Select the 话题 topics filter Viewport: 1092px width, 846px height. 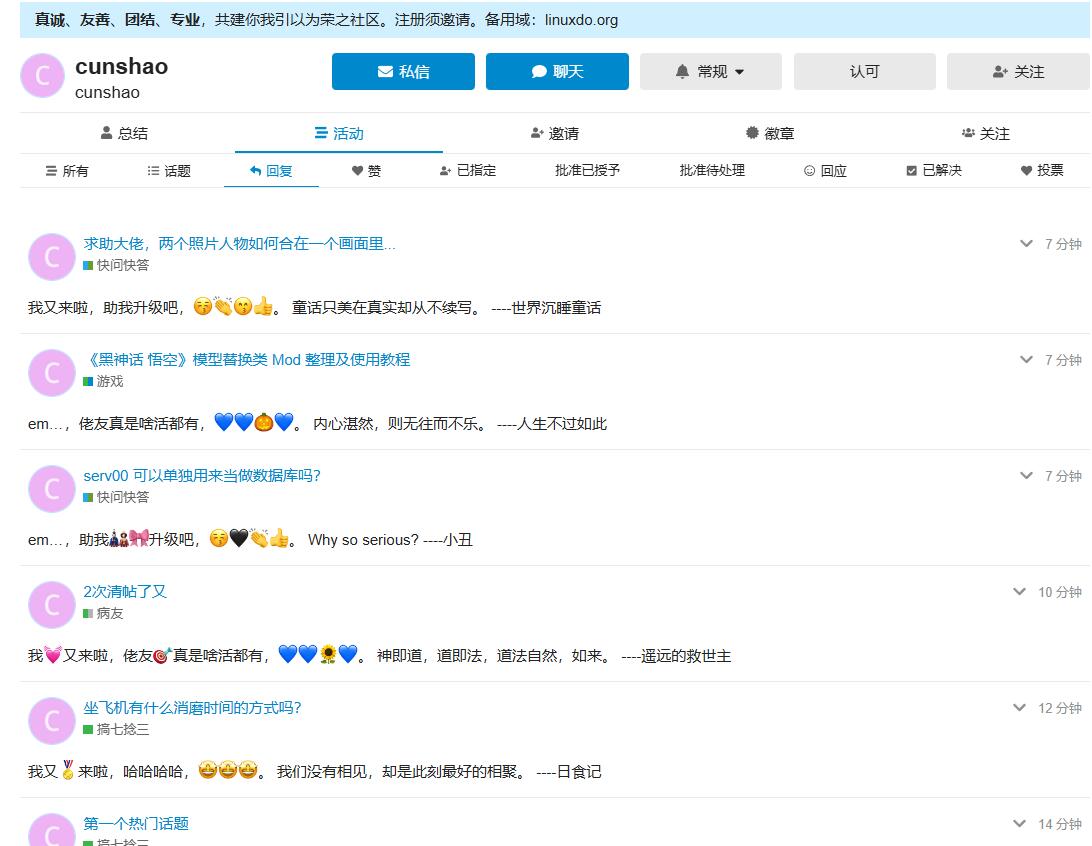(169, 171)
